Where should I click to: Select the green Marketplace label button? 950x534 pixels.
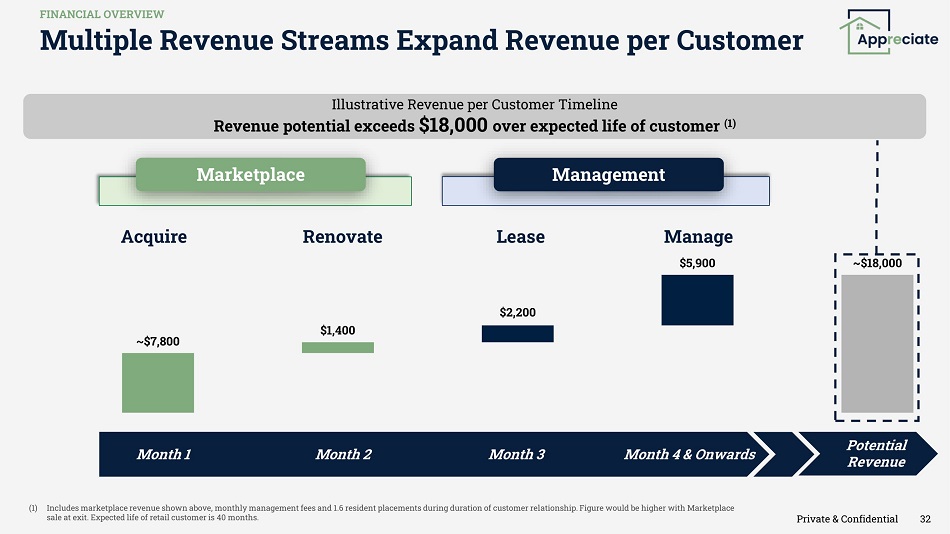click(x=250, y=174)
